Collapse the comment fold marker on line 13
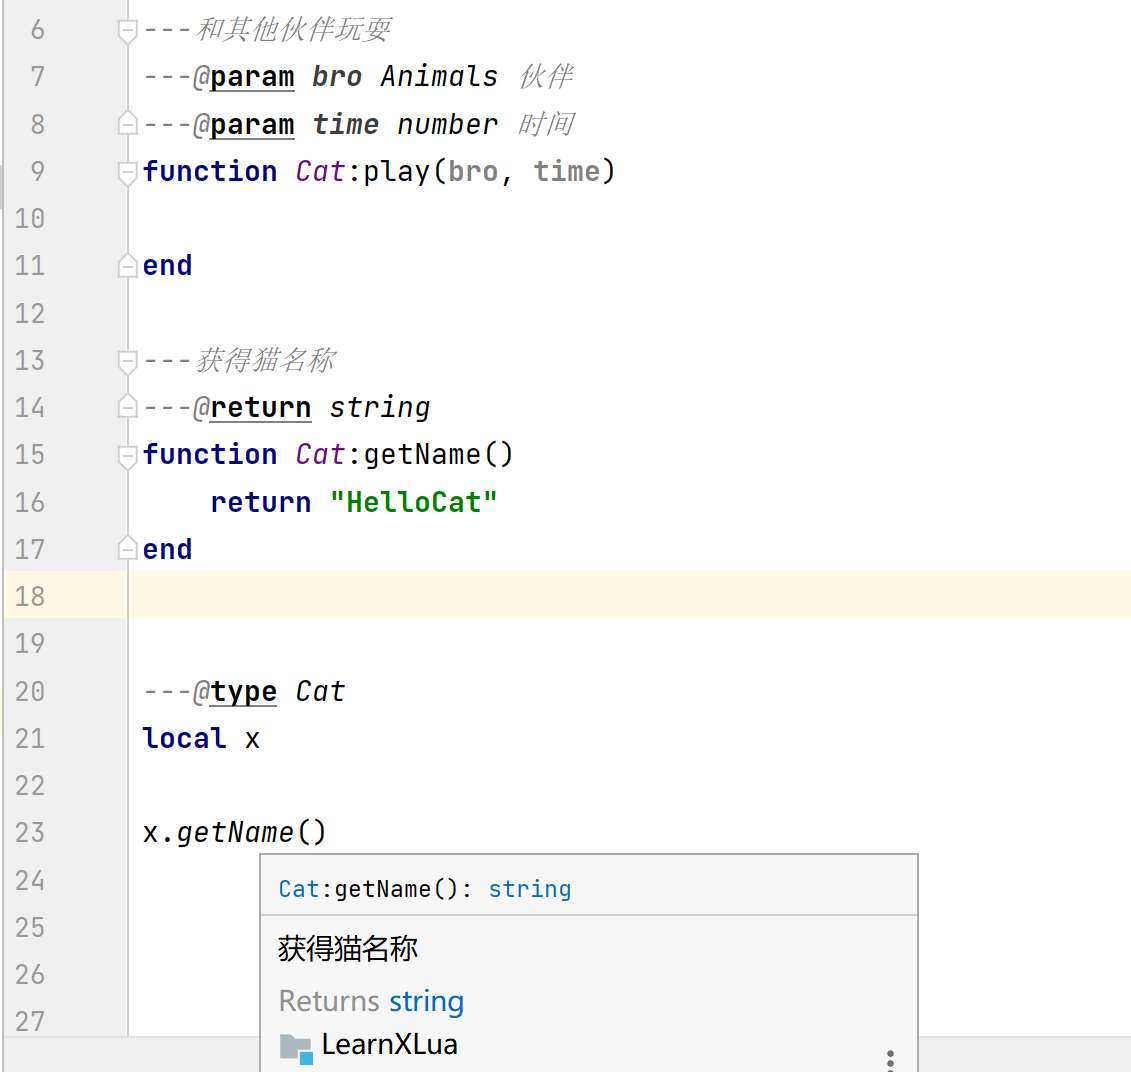The width and height of the screenshot is (1131, 1072). [127, 361]
